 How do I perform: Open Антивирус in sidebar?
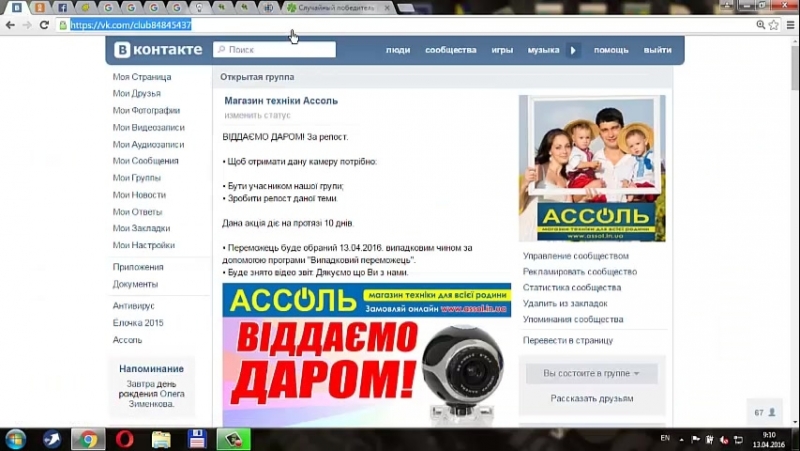[x=134, y=306]
